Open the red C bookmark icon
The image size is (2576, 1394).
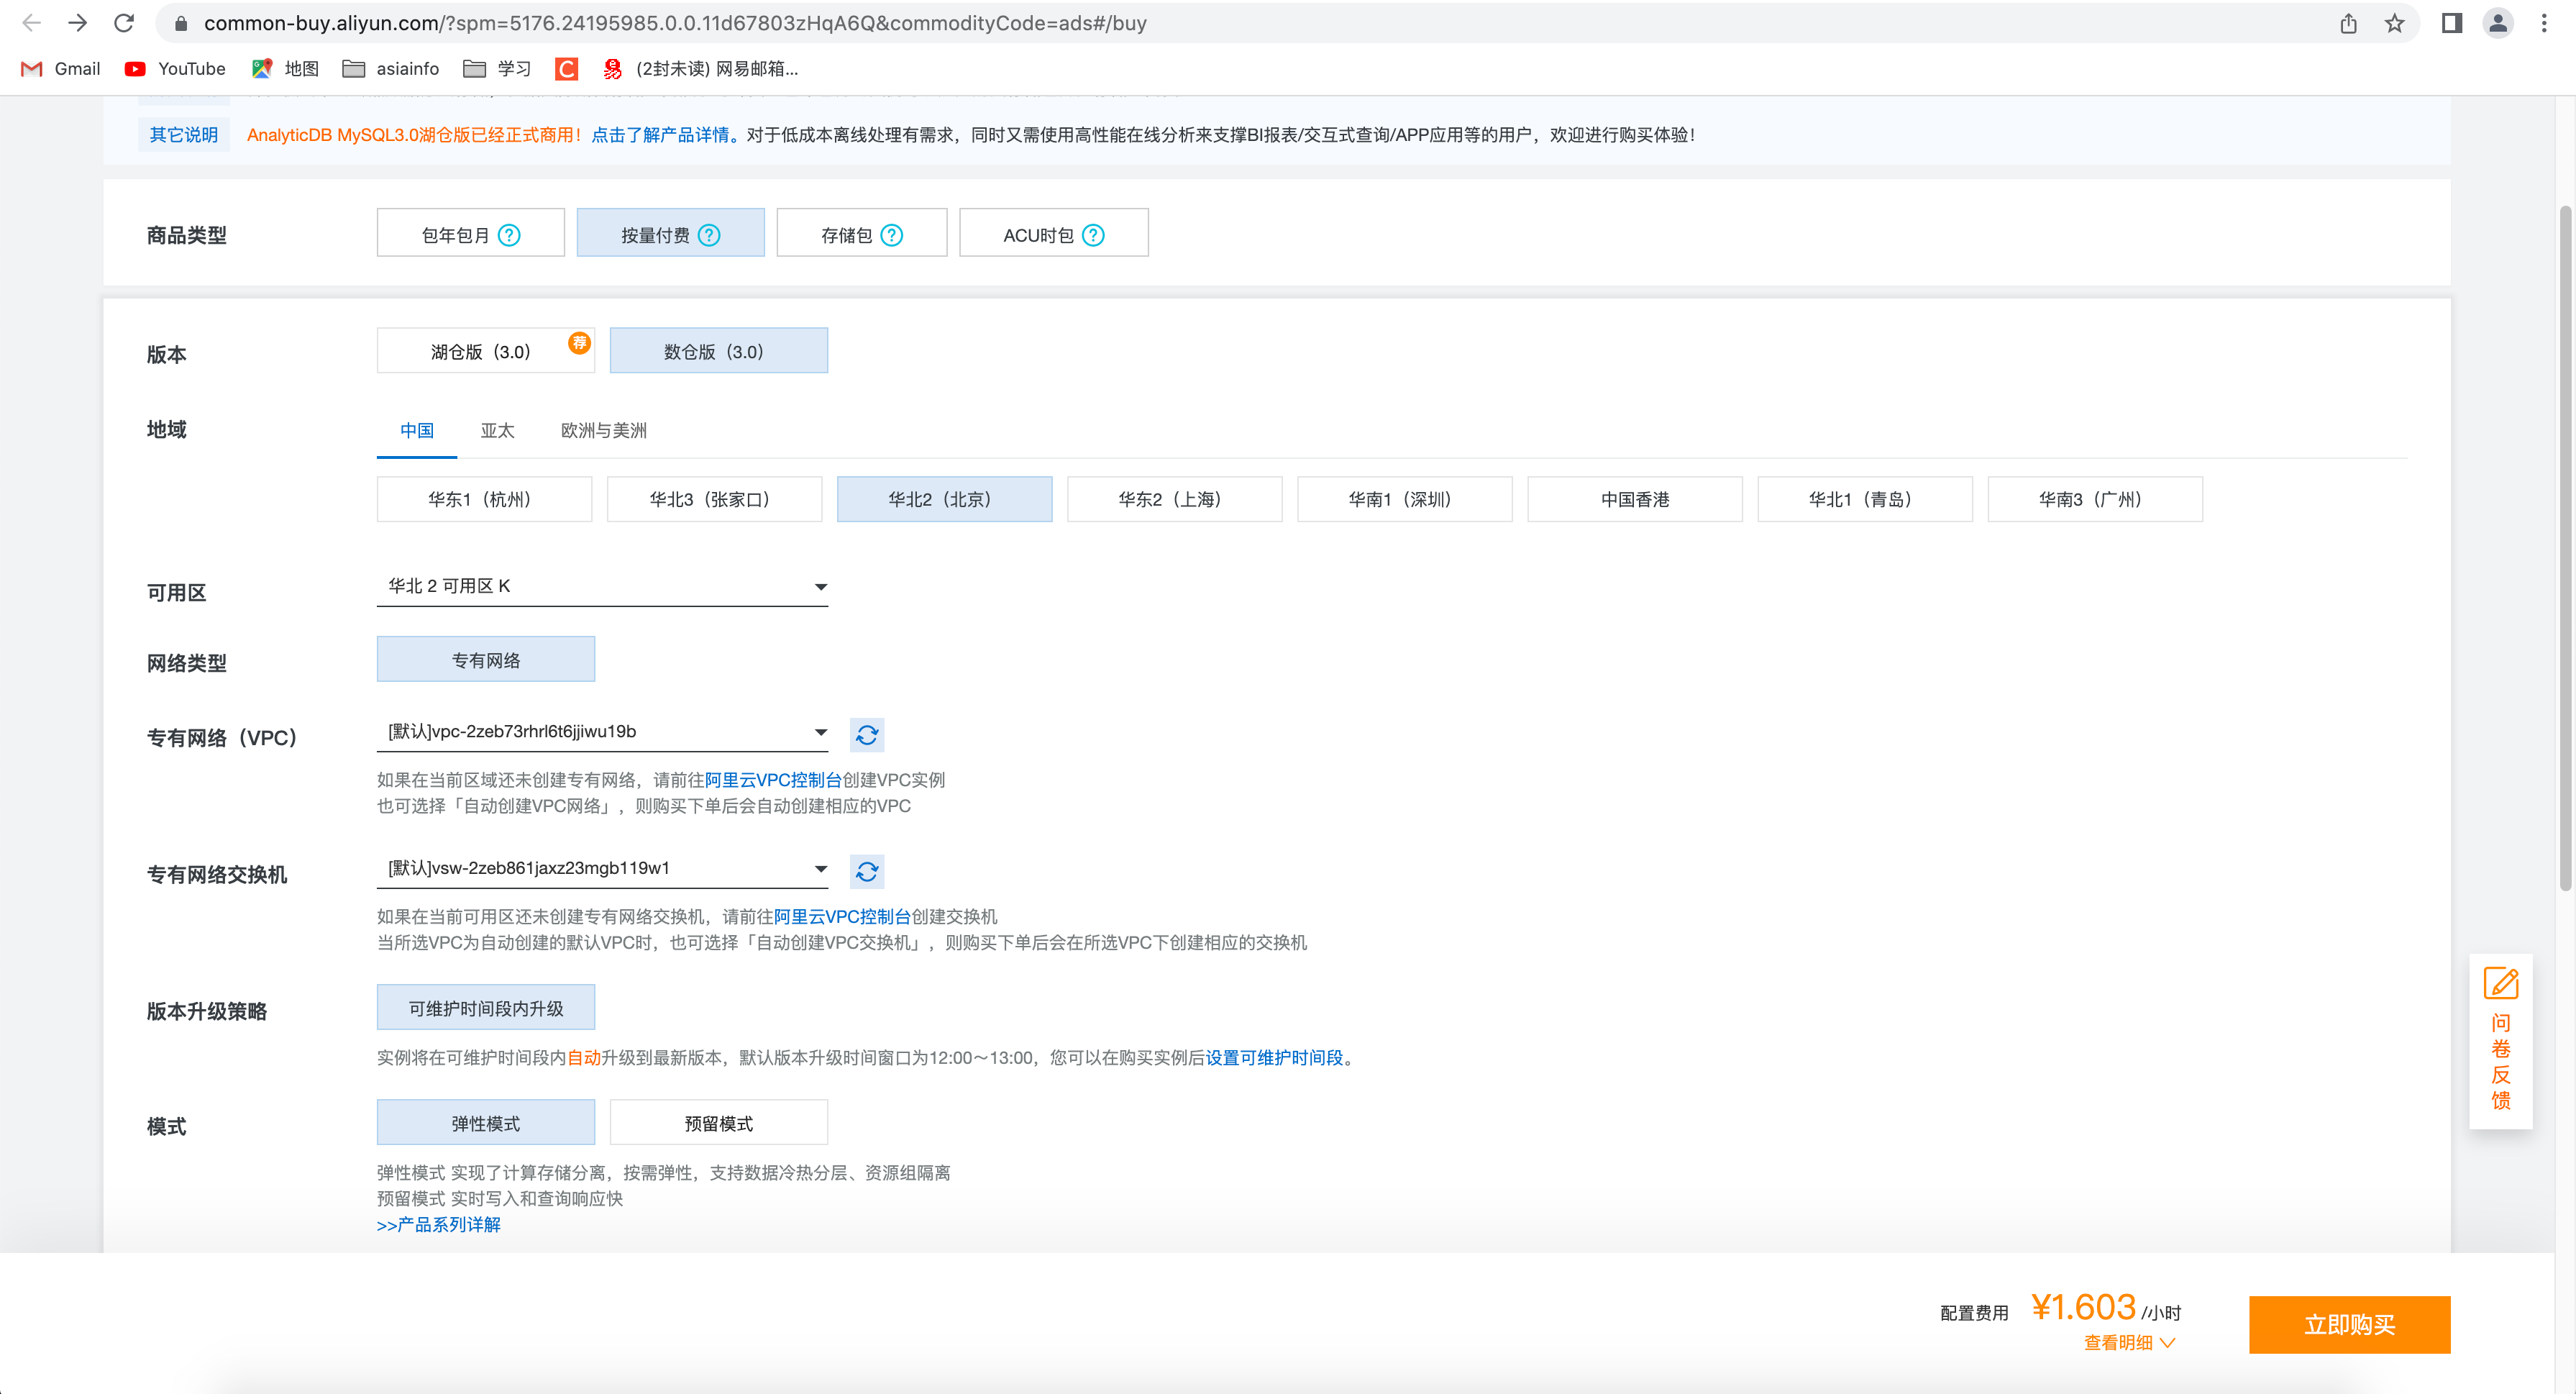coord(567,69)
